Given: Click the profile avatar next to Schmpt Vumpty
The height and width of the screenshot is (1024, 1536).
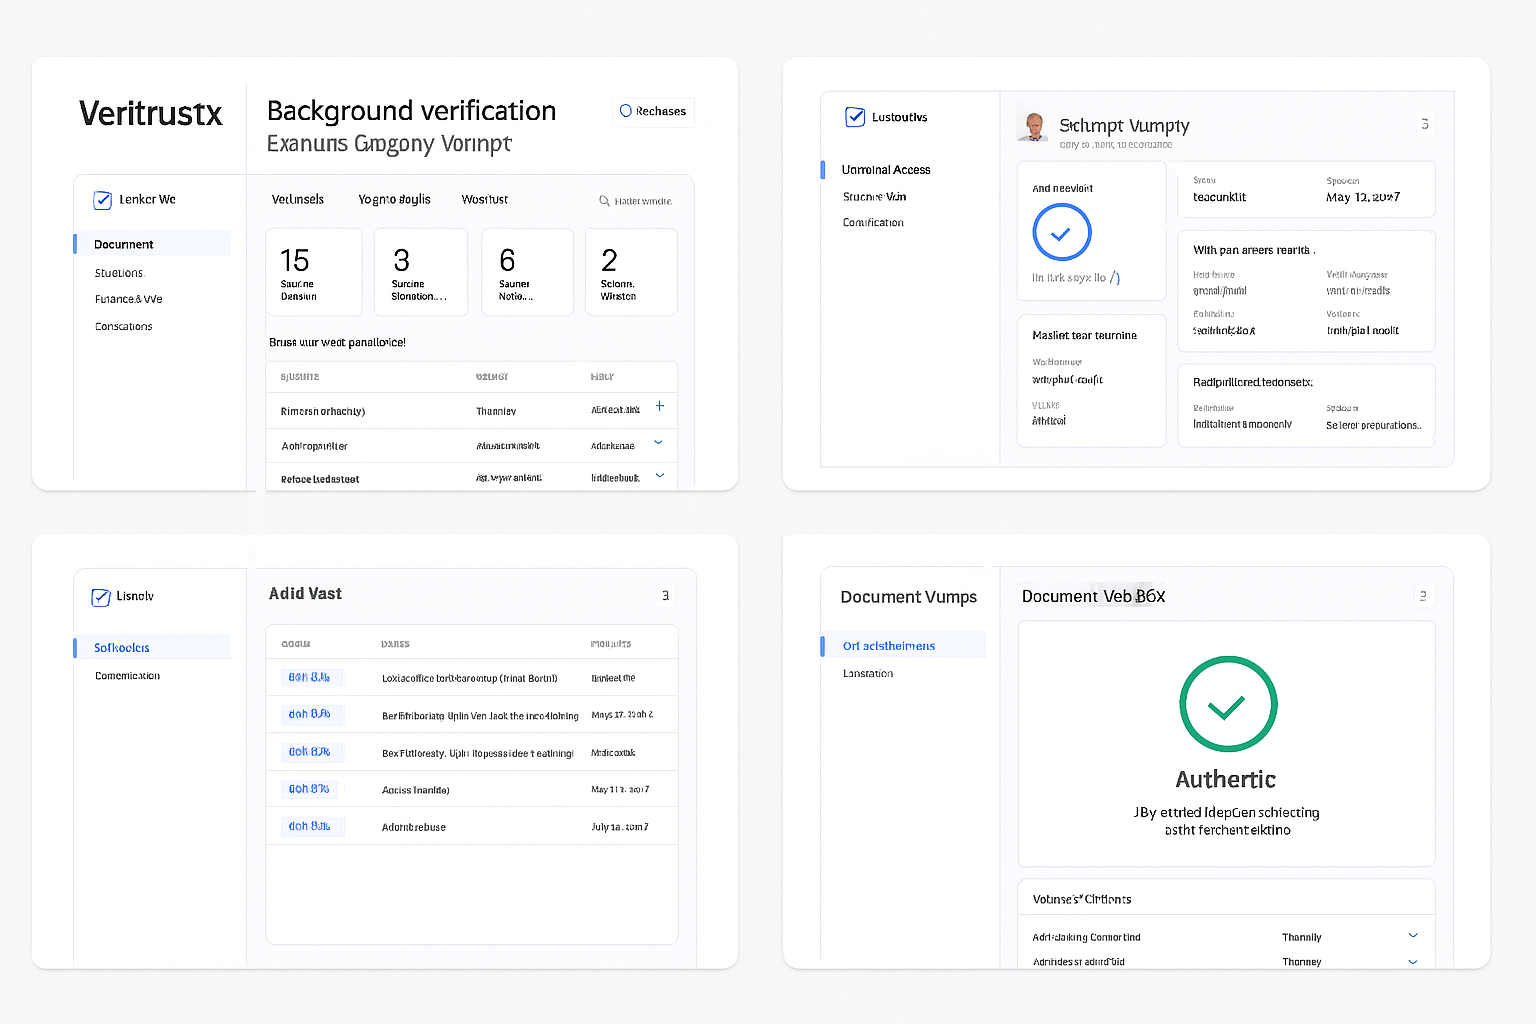Looking at the screenshot, I should click(x=1034, y=126).
